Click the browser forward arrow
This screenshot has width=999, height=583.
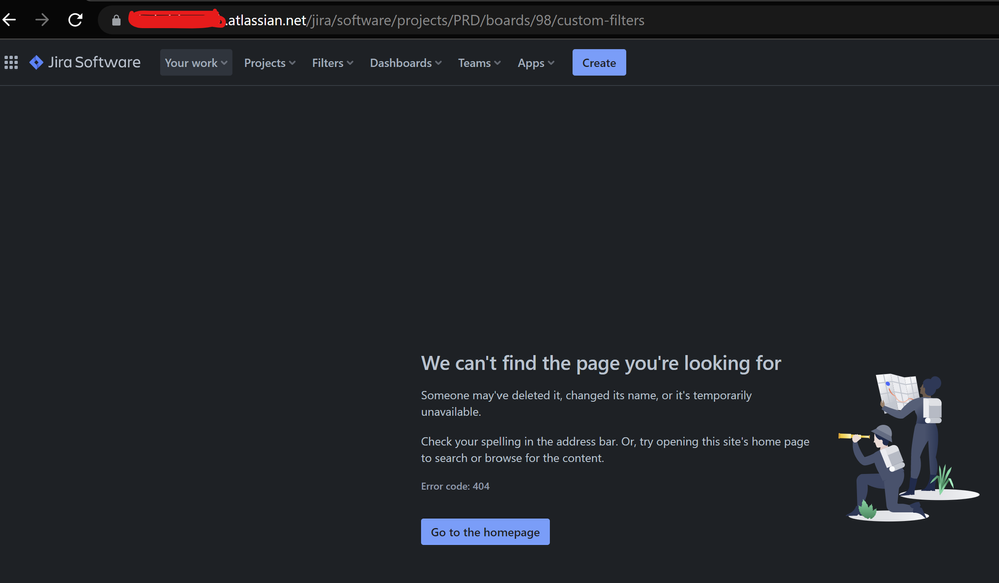tap(42, 20)
